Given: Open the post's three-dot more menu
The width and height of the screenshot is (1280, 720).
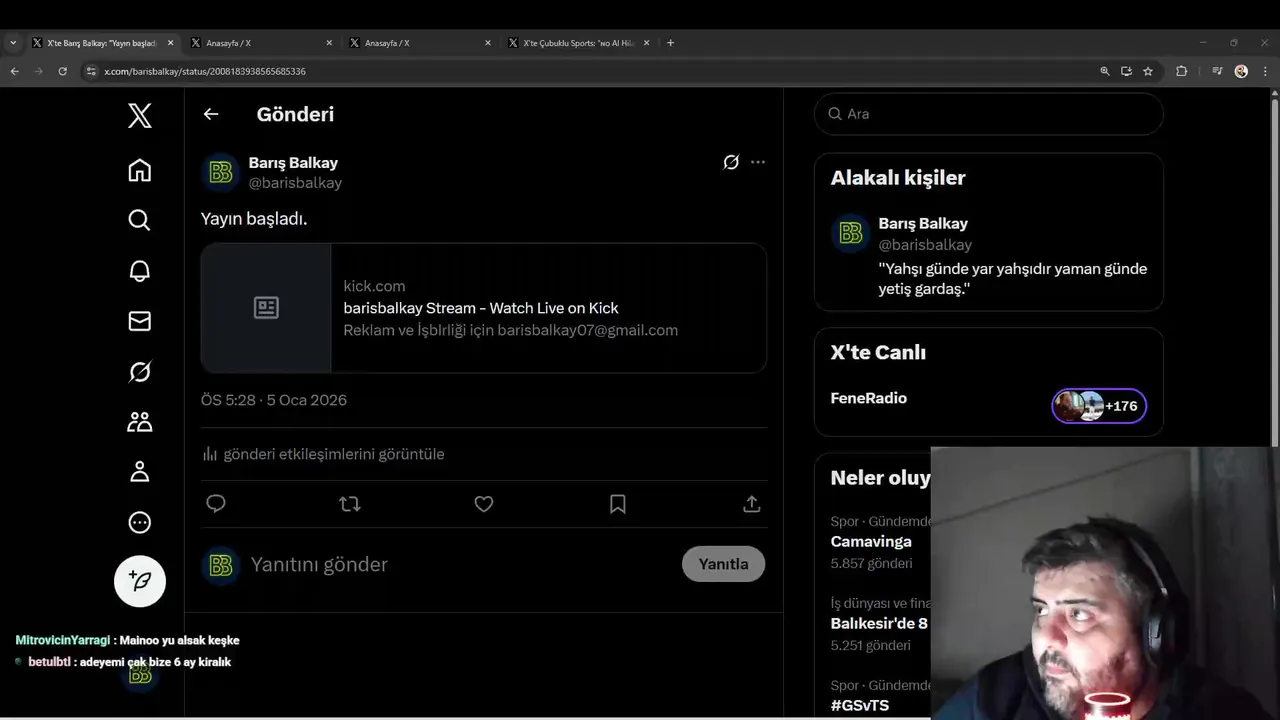Looking at the screenshot, I should point(758,162).
